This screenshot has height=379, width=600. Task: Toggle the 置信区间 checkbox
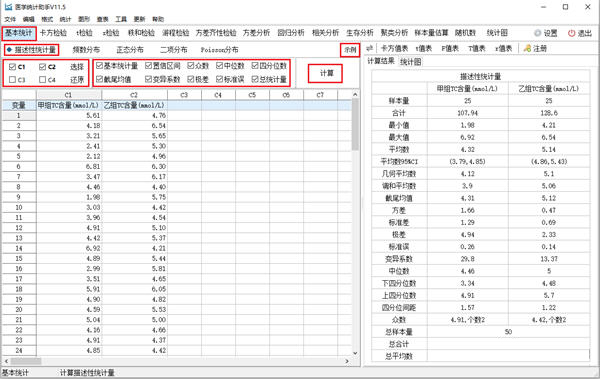pyautogui.click(x=148, y=66)
